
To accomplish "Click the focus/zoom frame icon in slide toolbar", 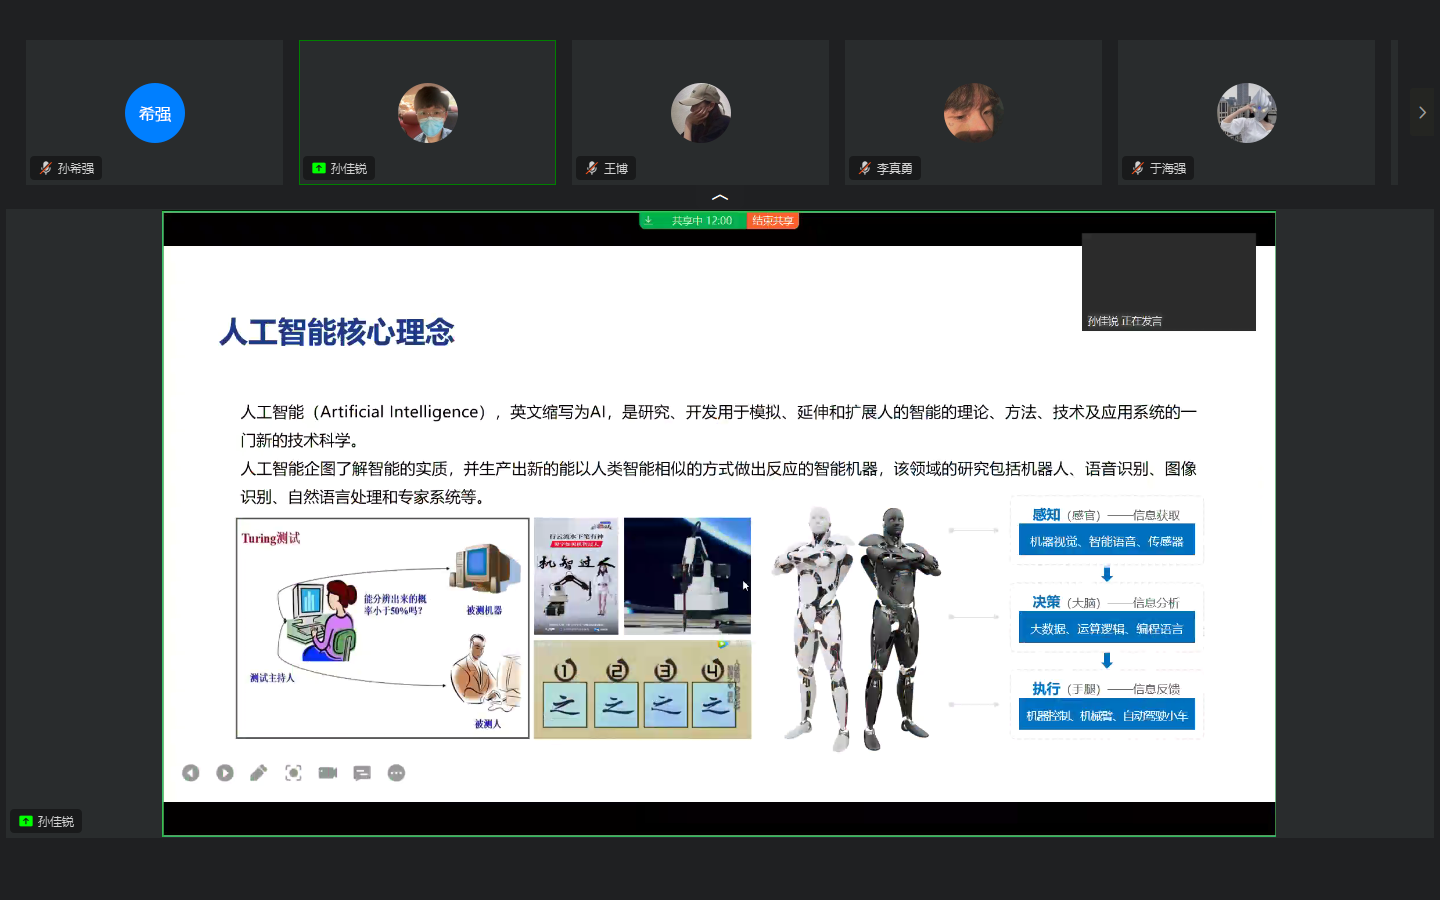I will click(293, 773).
